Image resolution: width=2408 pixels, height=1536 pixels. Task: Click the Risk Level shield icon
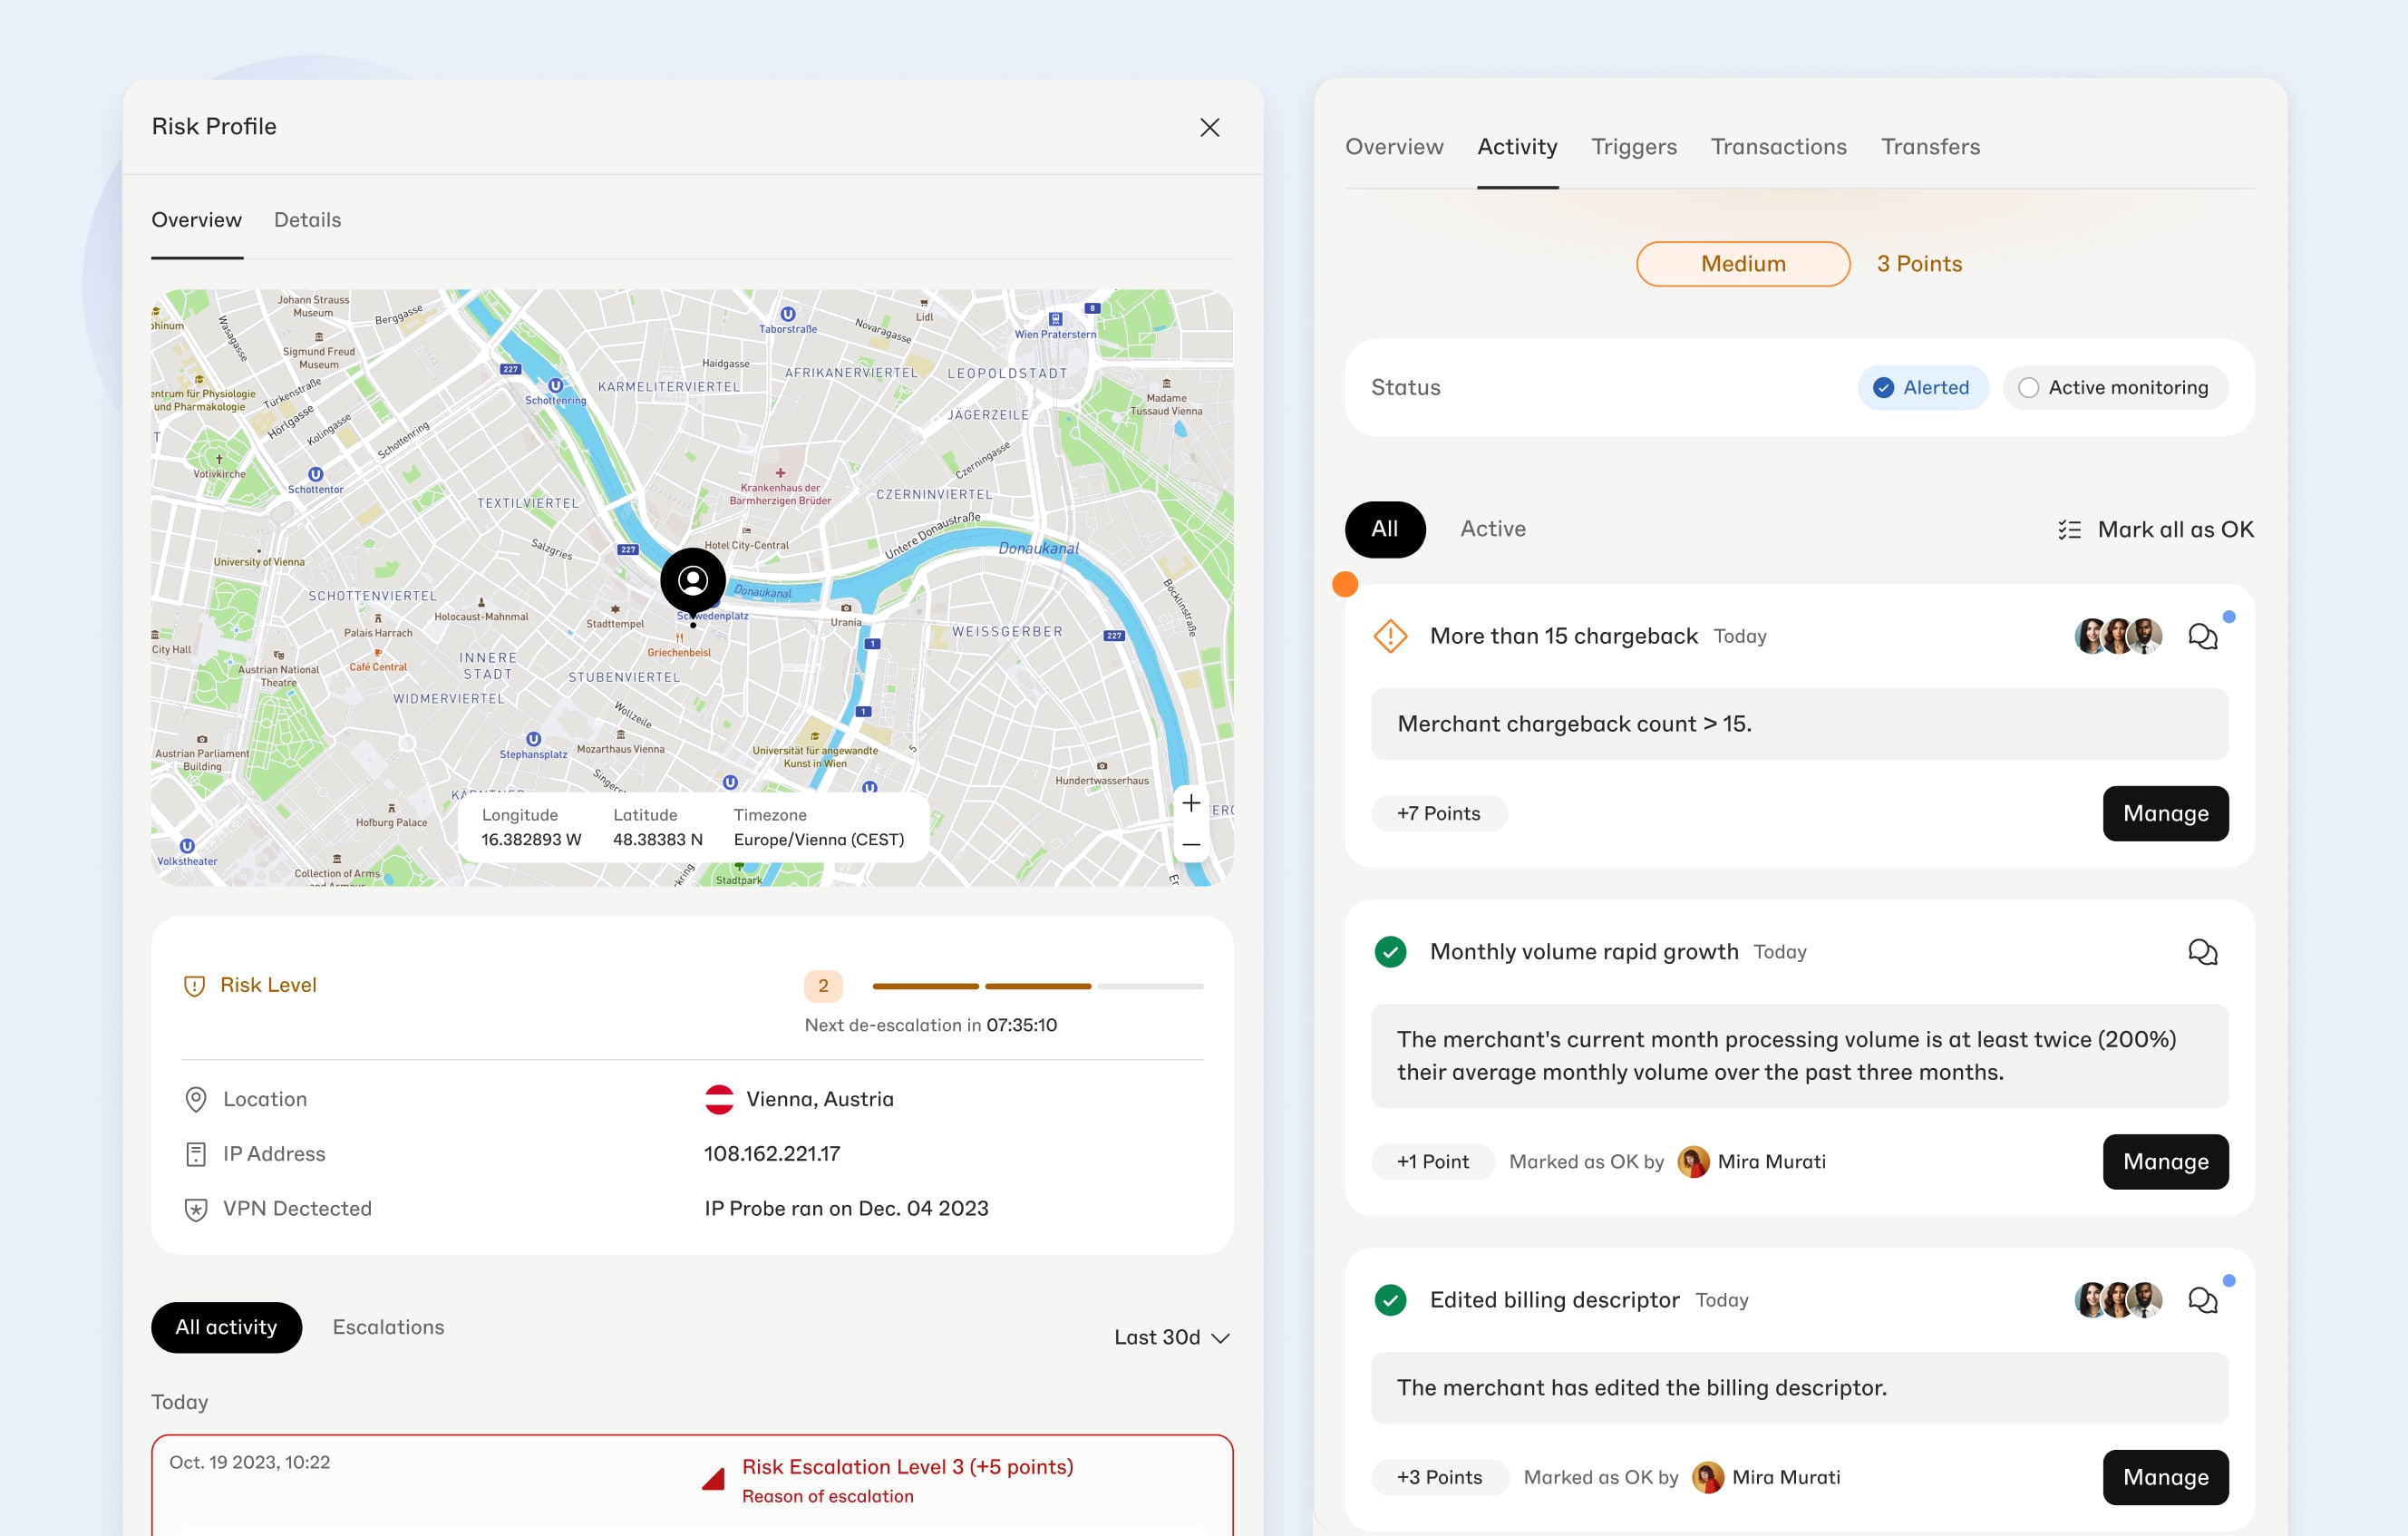click(x=194, y=985)
